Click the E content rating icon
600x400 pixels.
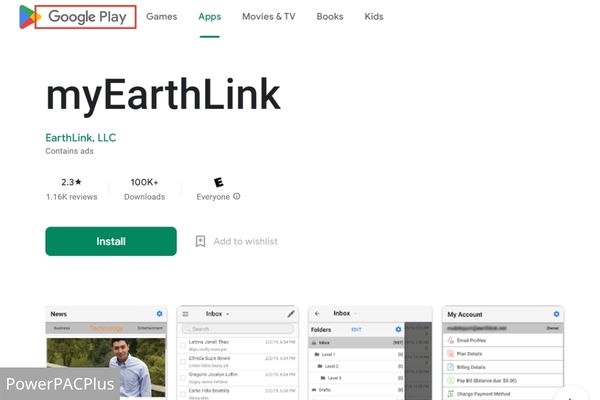(x=218, y=182)
